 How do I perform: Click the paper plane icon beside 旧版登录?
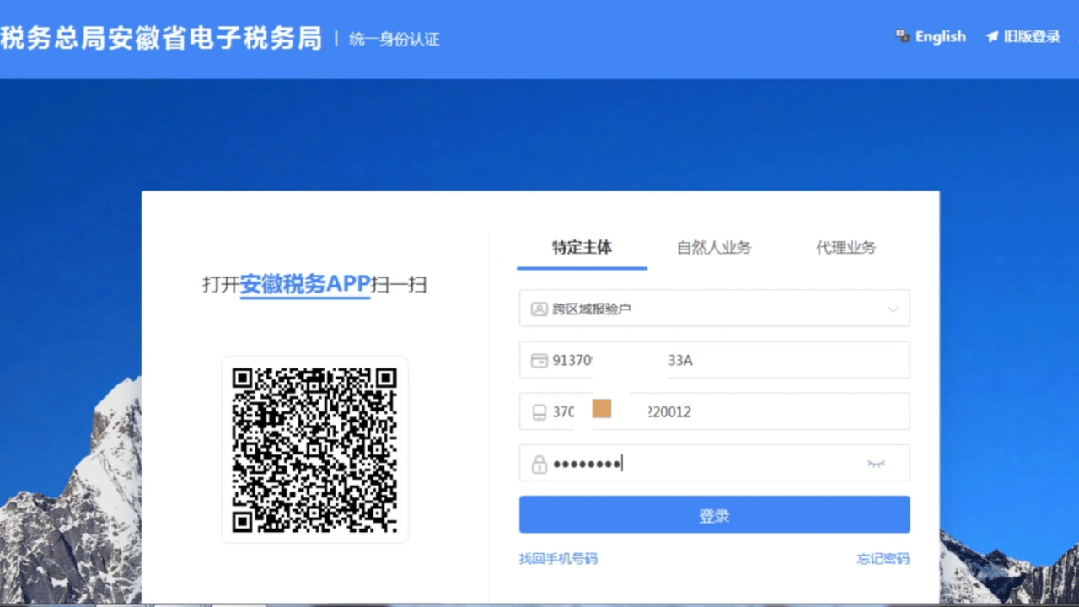pyautogui.click(x=992, y=36)
